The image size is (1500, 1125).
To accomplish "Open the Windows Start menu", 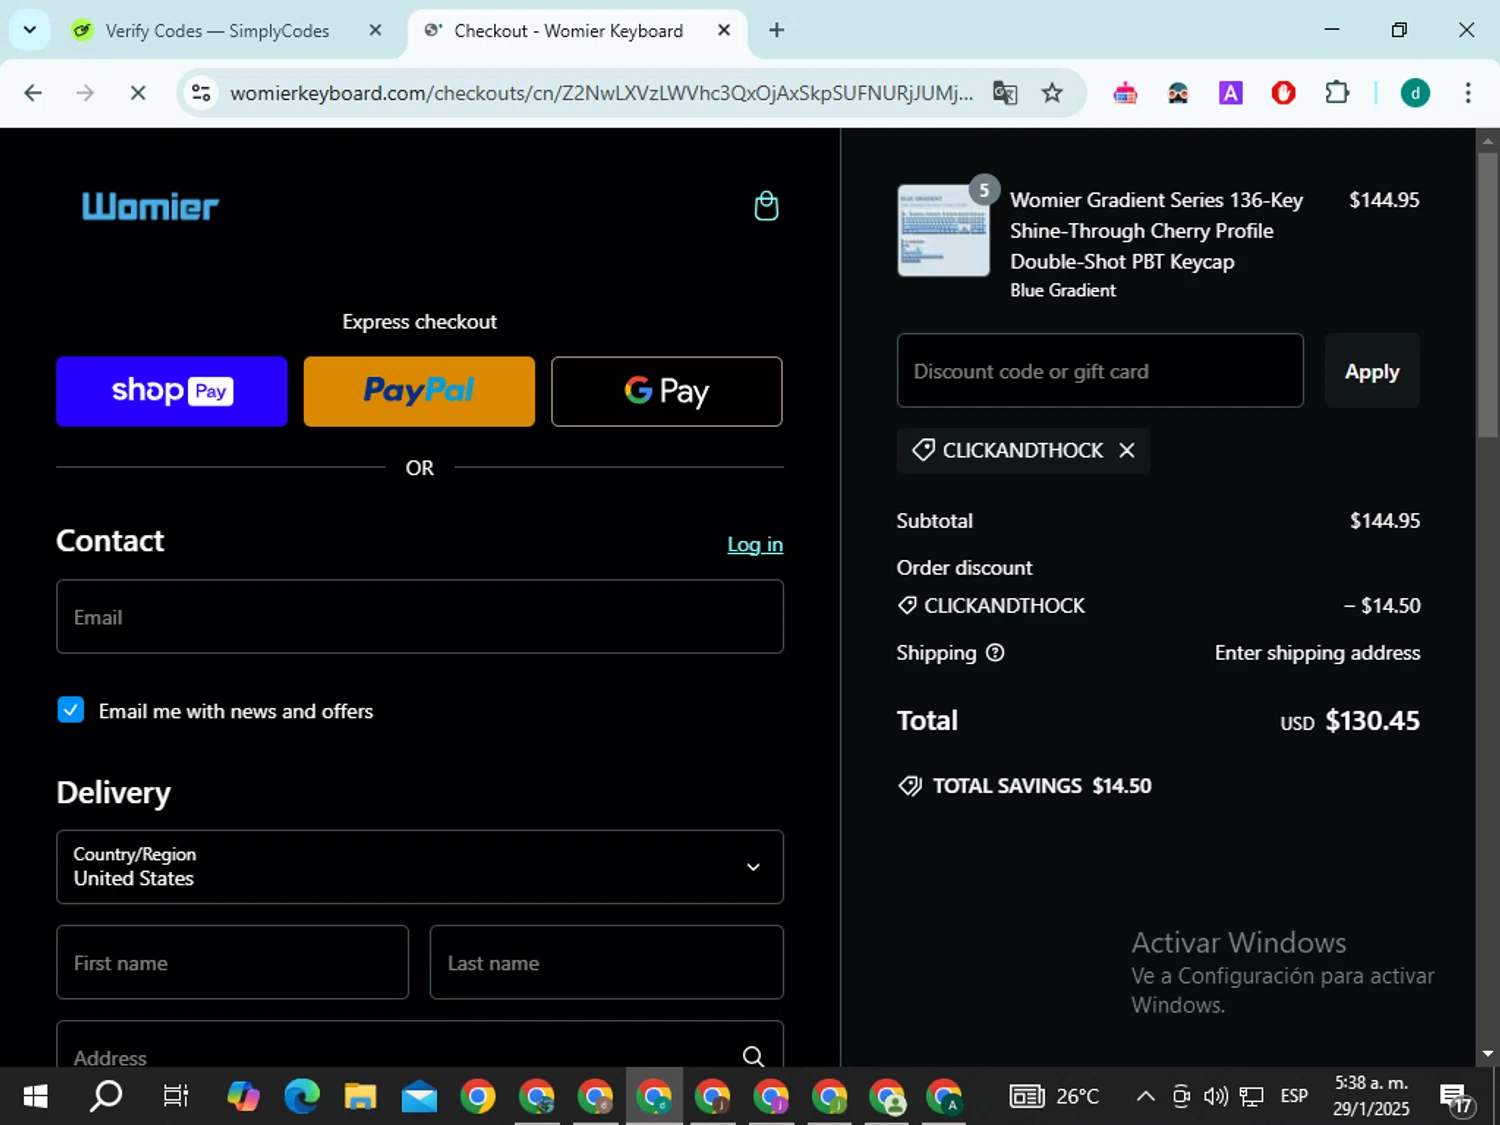I will 35,1097.
